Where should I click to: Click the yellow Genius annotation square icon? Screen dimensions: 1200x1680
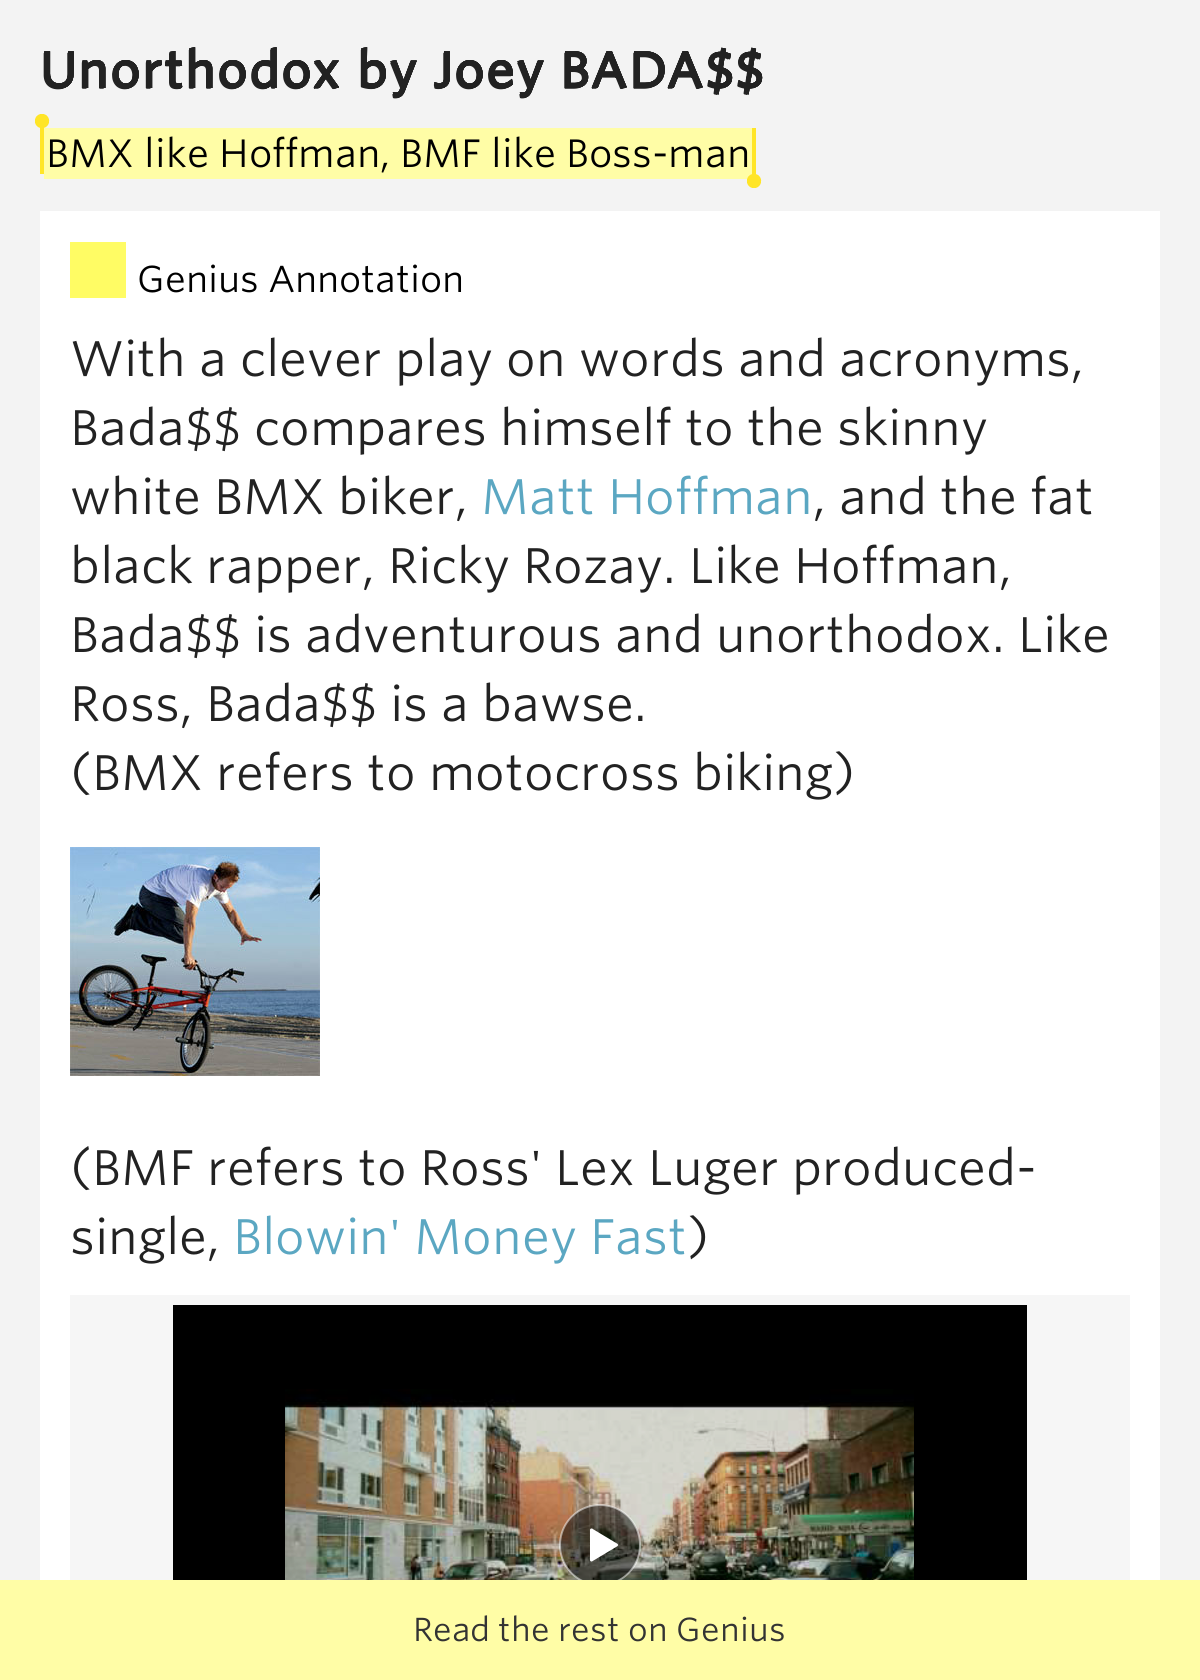(97, 270)
